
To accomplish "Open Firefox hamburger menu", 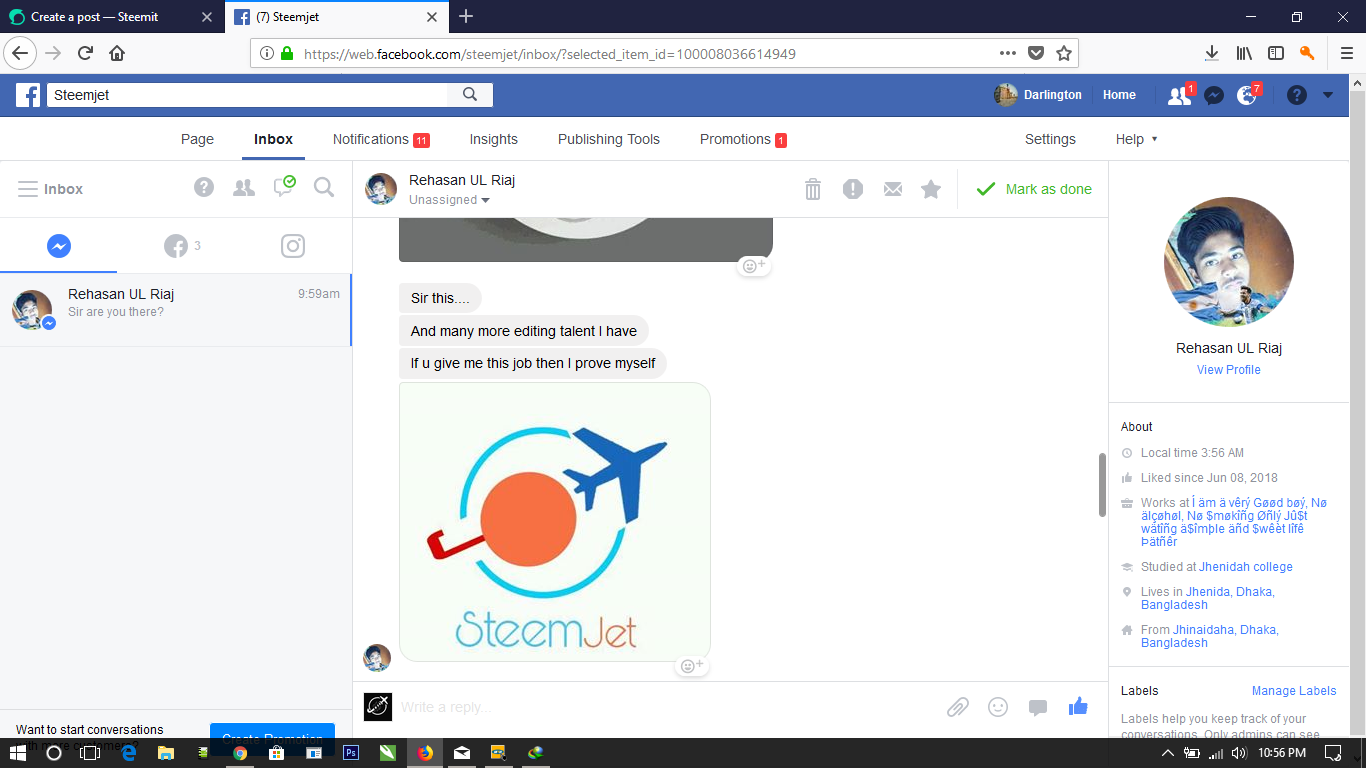I will [x=1346, y=53].
